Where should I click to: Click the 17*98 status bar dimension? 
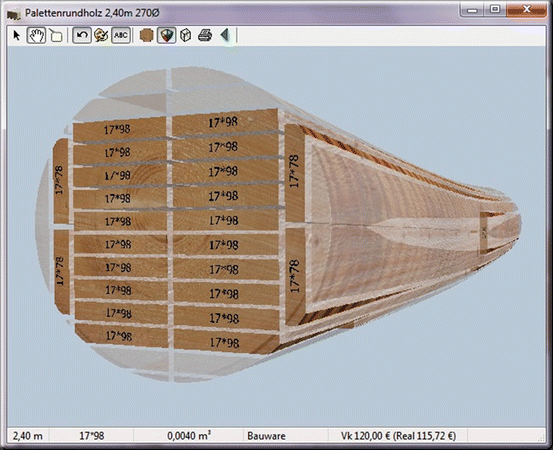click(x=92, y=436)
